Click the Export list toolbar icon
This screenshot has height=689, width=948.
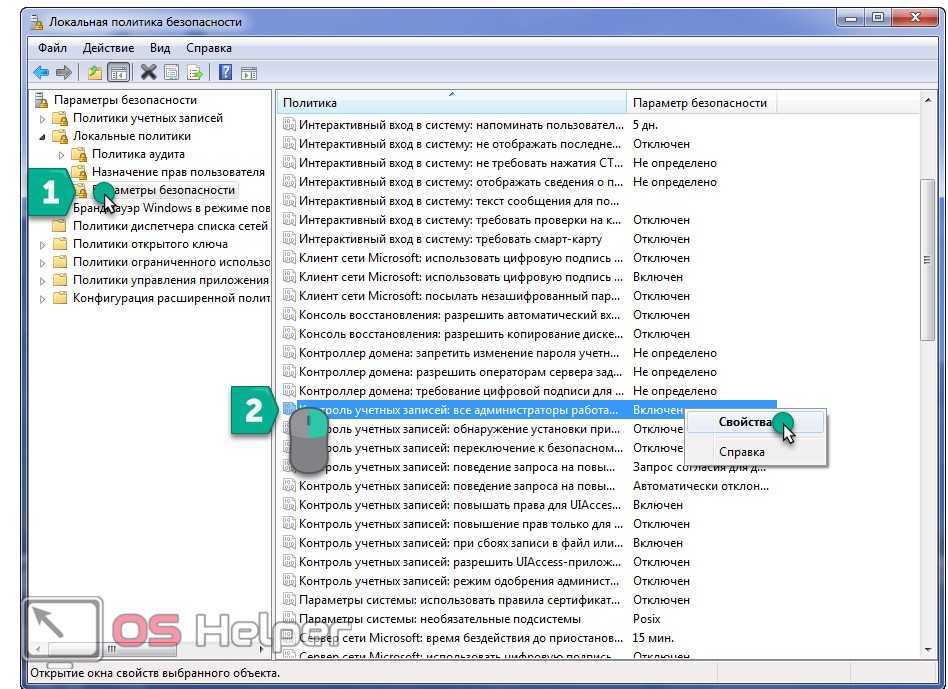tap(195, 72)
